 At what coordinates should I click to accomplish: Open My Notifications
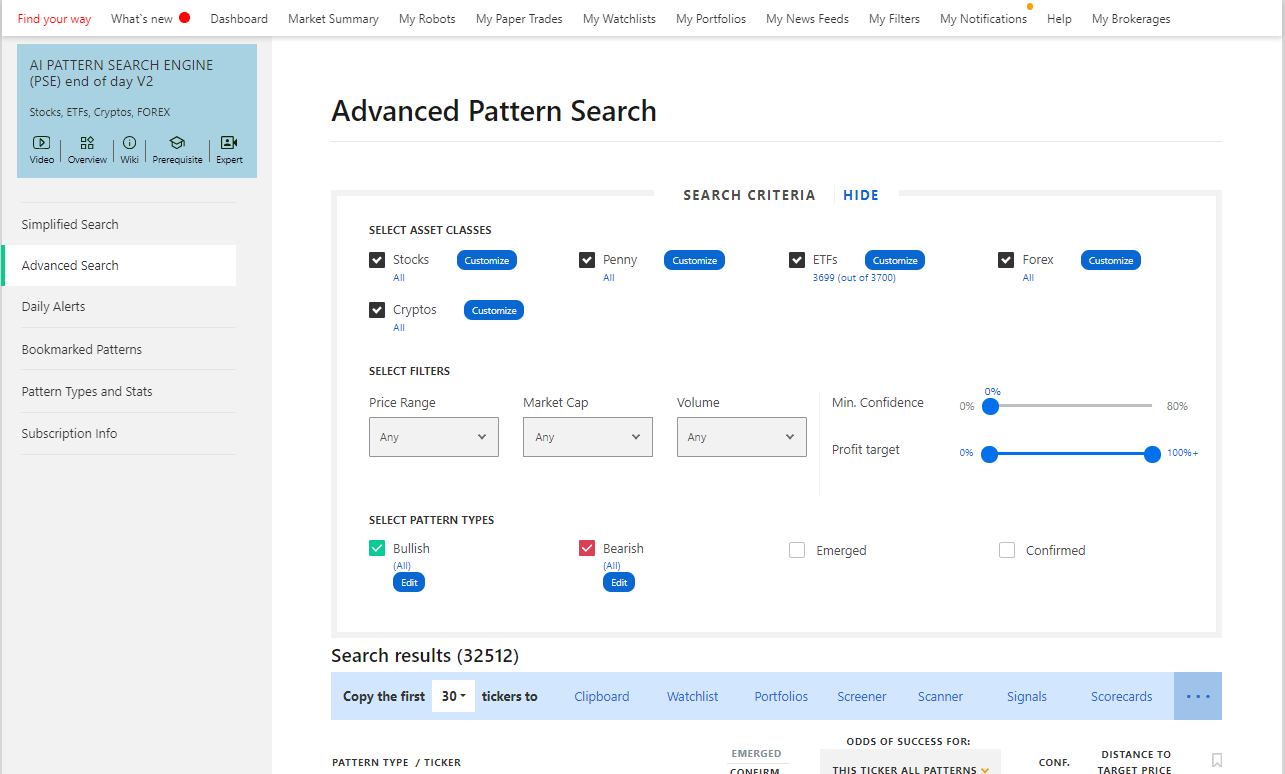[983, 19]
